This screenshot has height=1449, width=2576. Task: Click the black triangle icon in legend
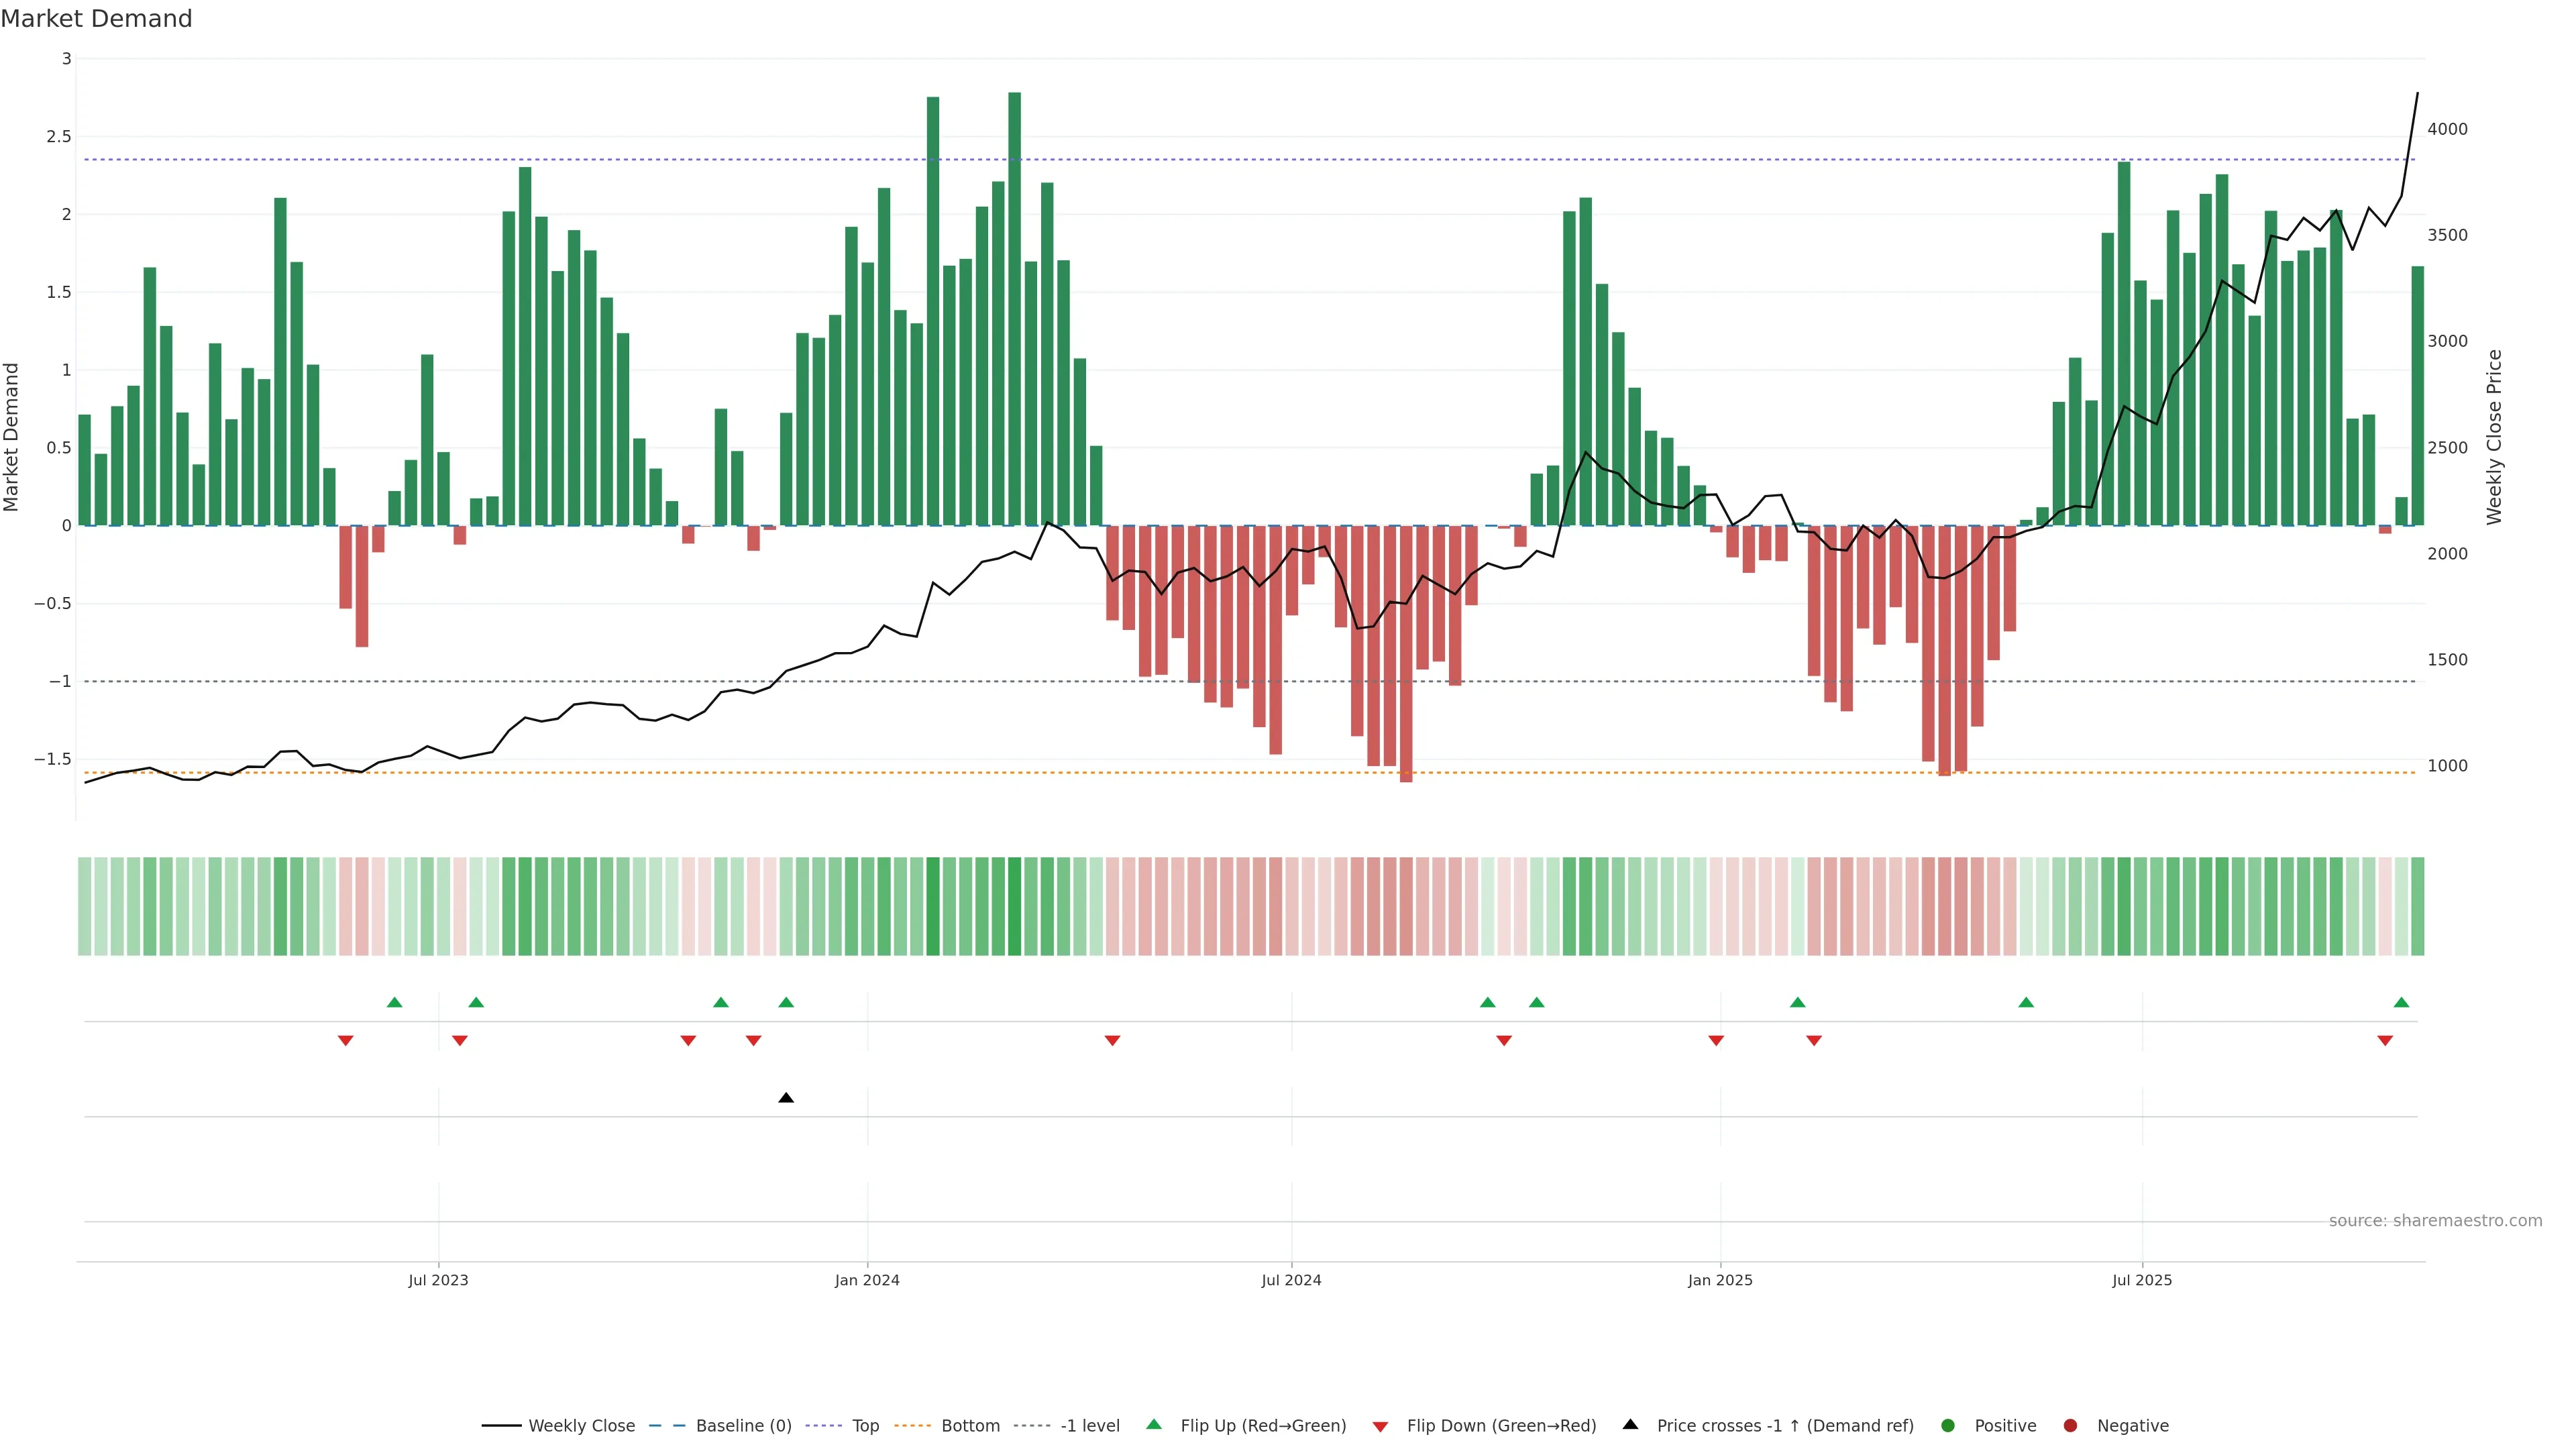[x=1630, y=1425]
